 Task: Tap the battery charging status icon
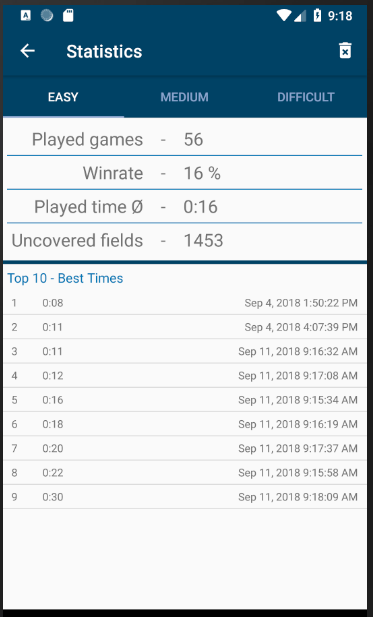[317, 15]
